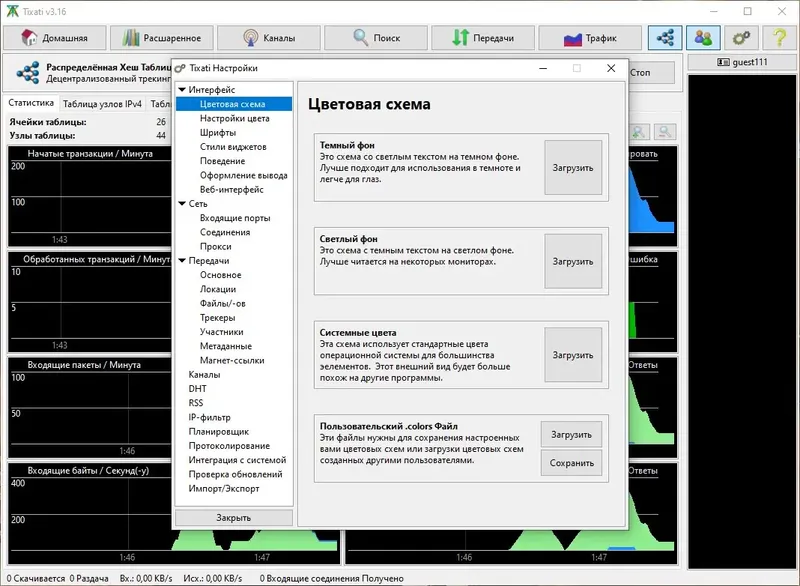Viewport: 800px width, 586px height.
Task: Click the settings dialog title gear icon
Action: 180,68
